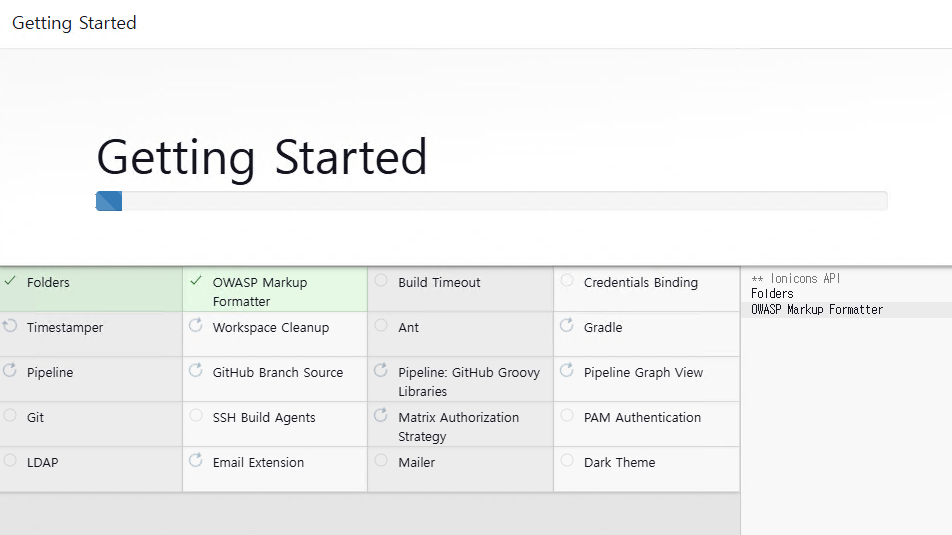Click the LDAP plugin label
Viewport: 952px width, 535px height.
[x=42, y=462]
